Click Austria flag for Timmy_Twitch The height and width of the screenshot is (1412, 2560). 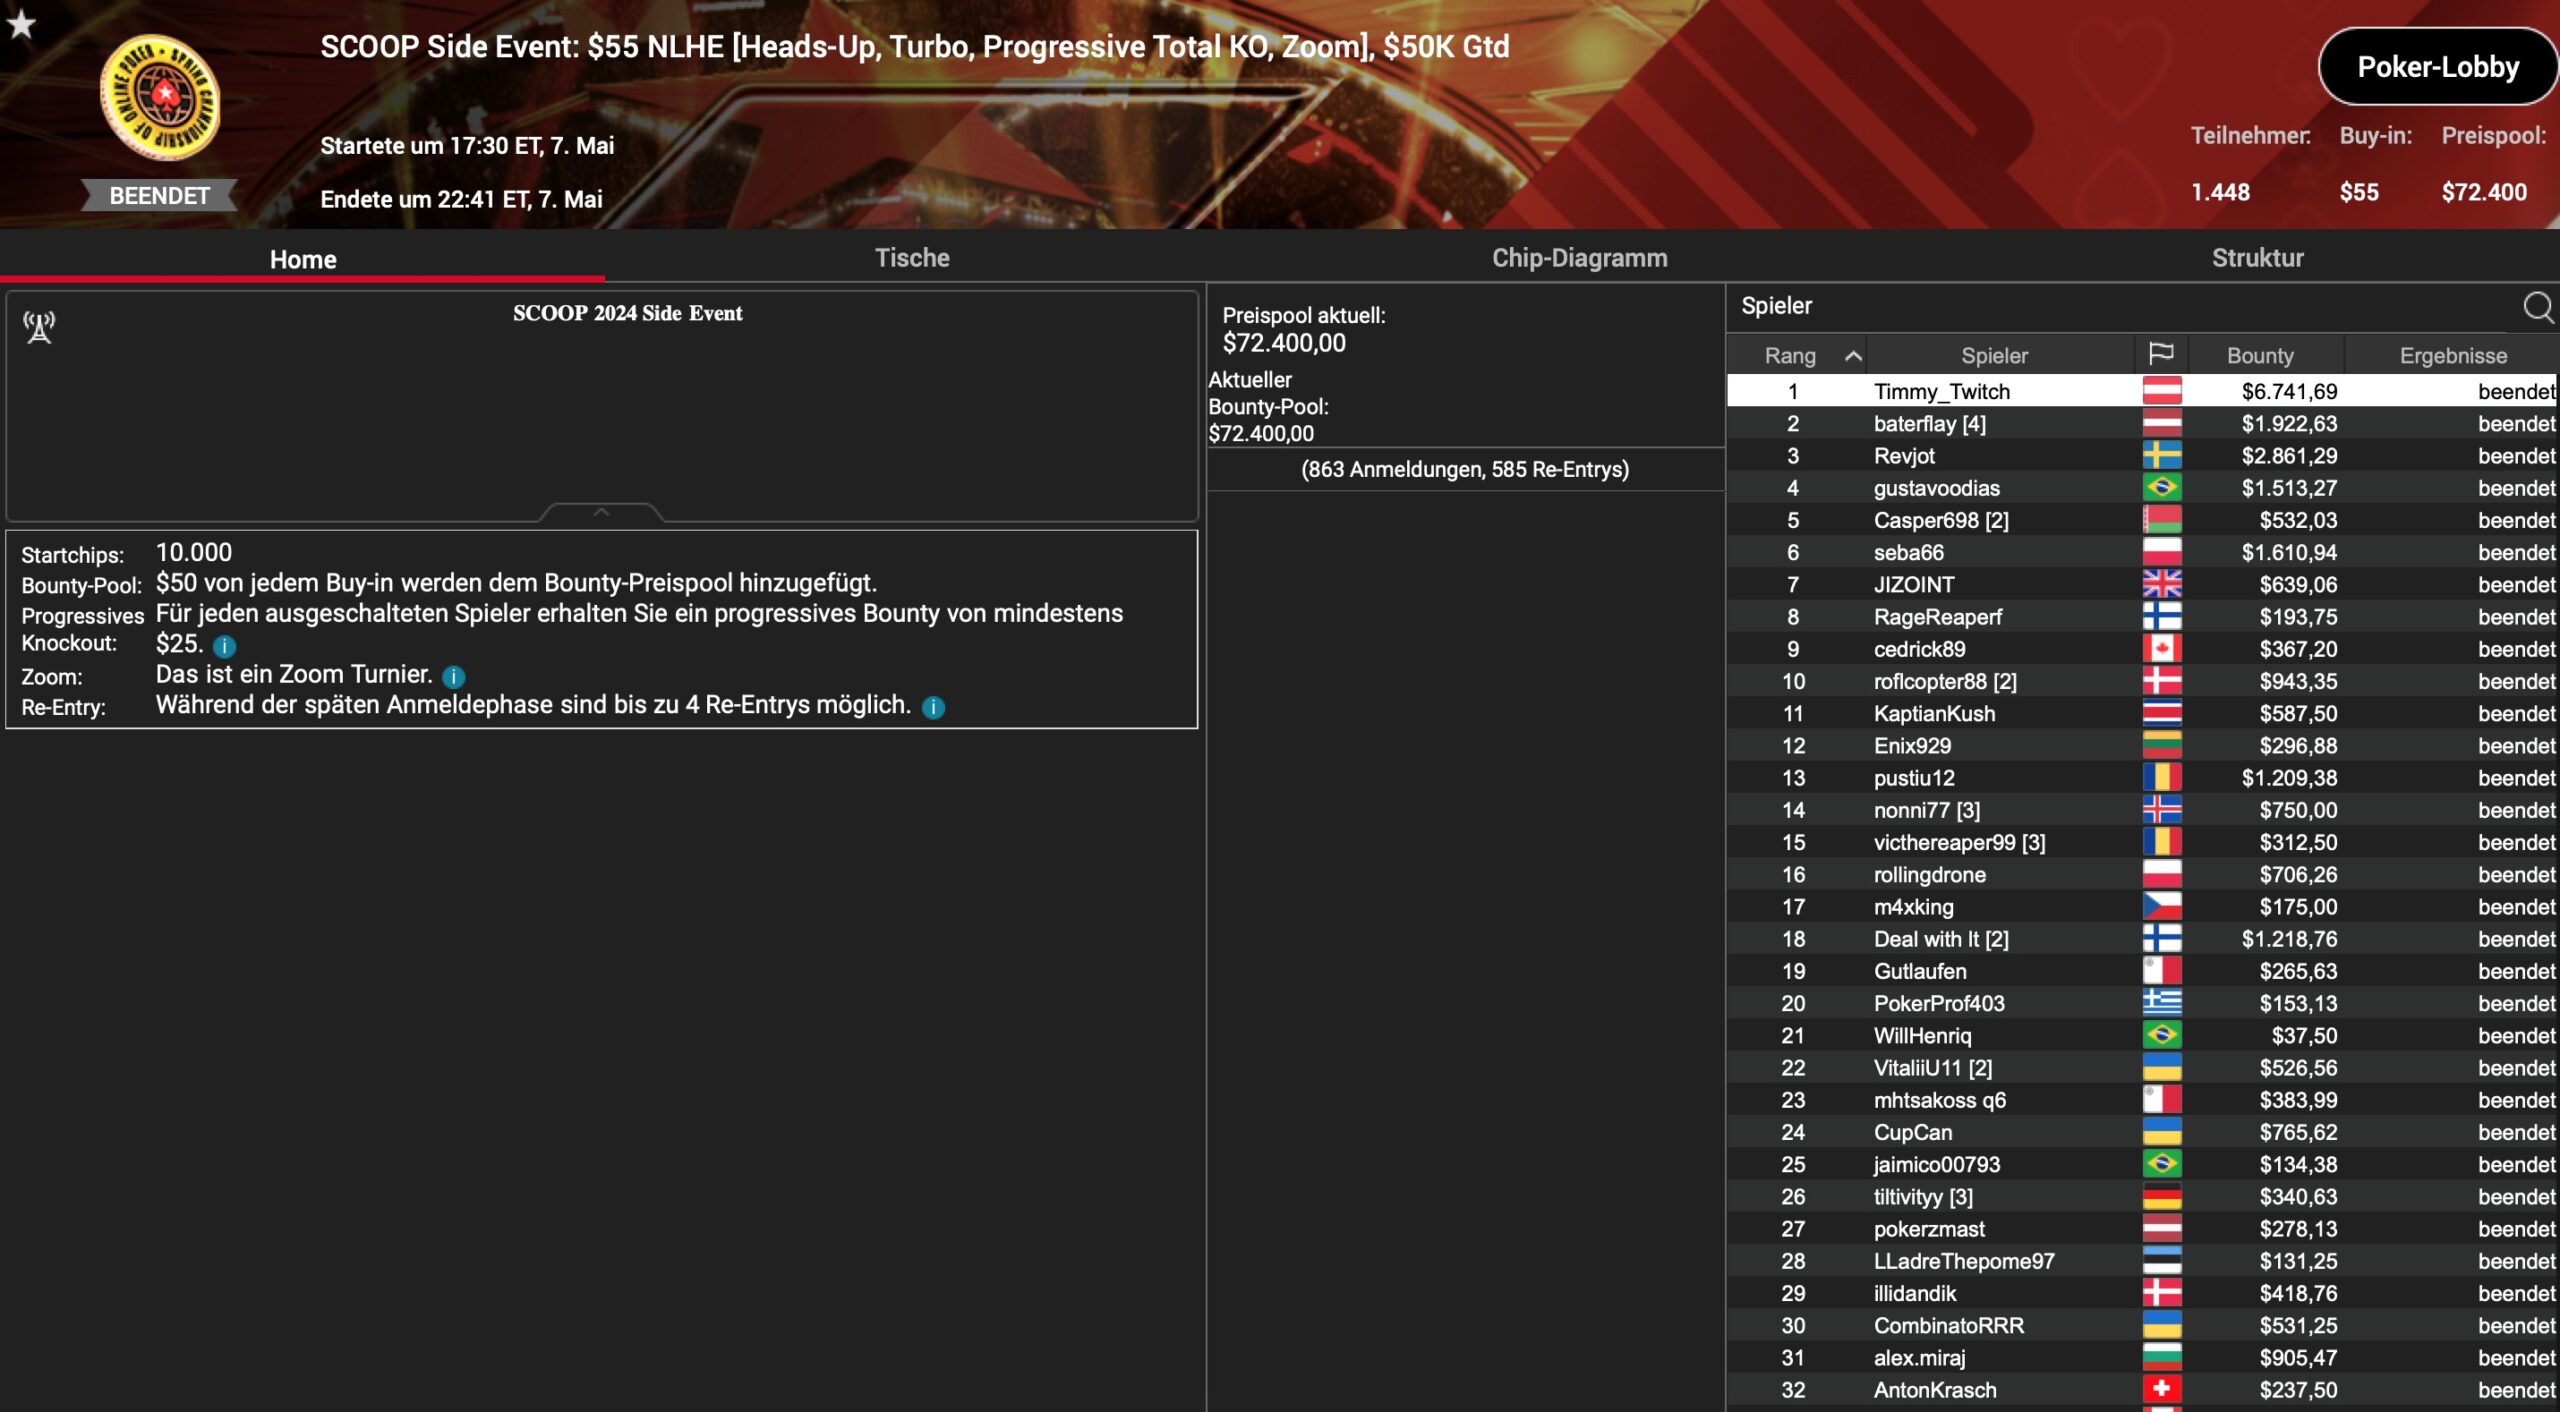pos(2162,392)
